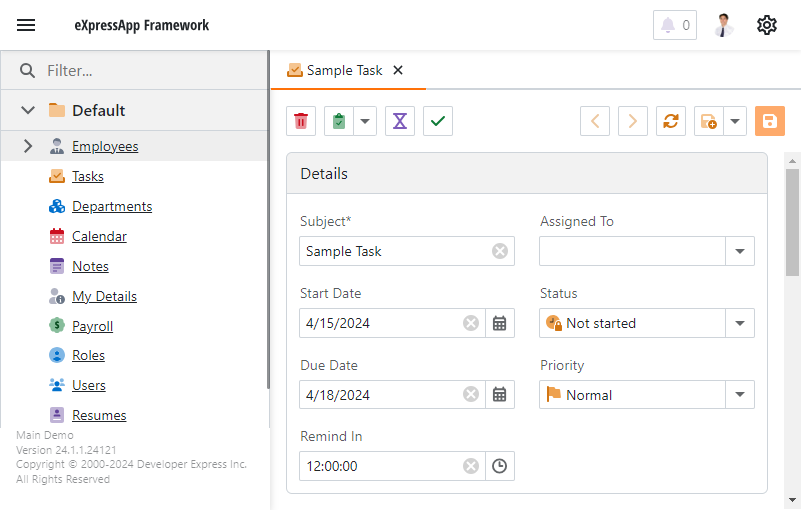The image size is (801, 510).
Task: Save the task with the orange disk button
Action: point(770,121)
